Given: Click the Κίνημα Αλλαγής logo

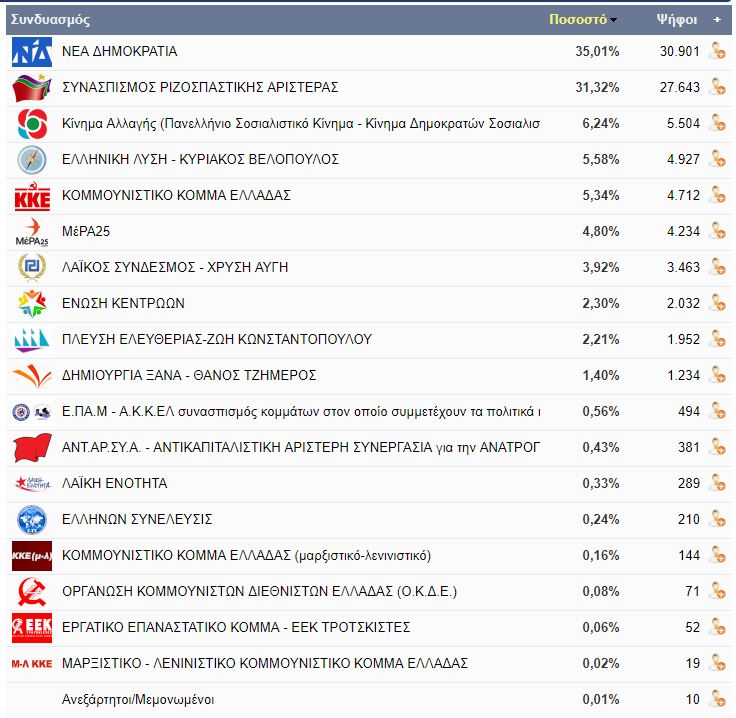Looking at the screenshot, I should tap(32, 124).
